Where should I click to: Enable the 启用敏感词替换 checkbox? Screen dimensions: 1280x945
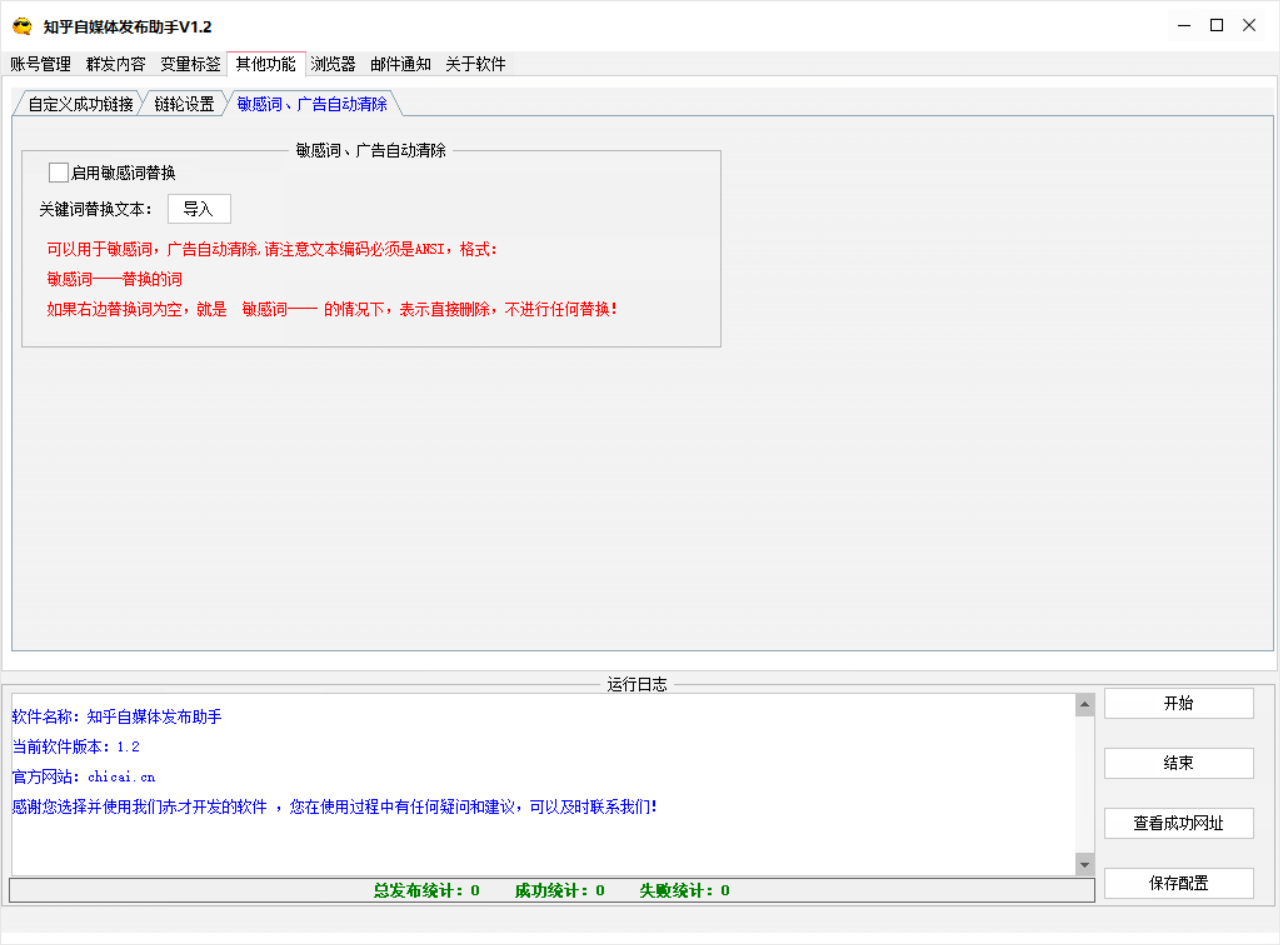click(x=58, y=173)
